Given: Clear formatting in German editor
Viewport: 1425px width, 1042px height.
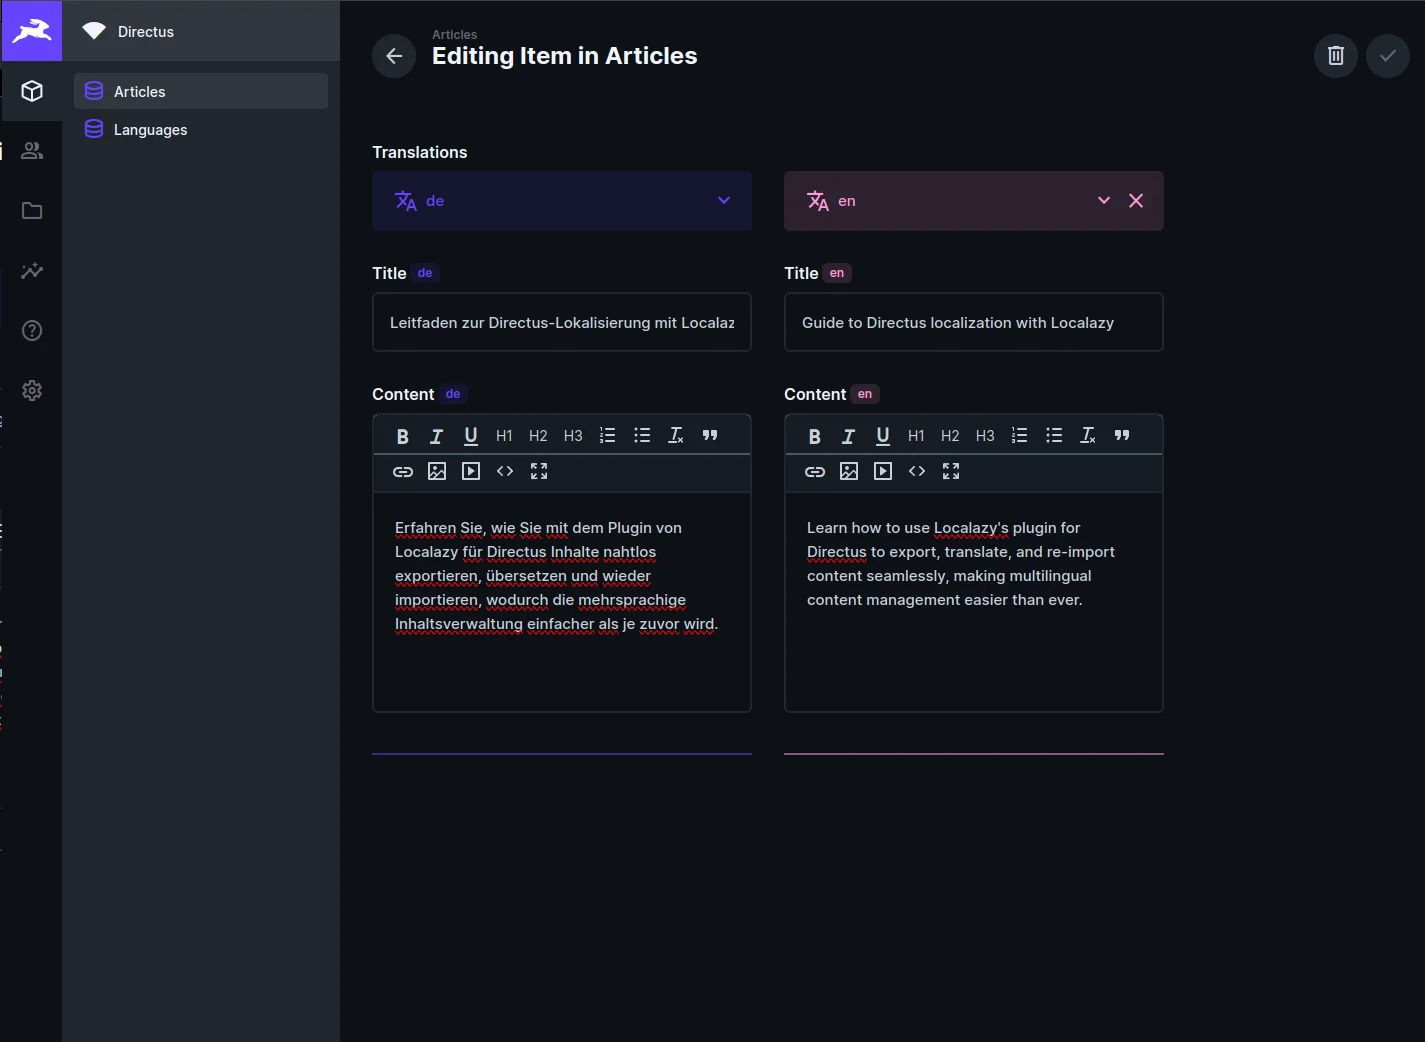Looking at the screenshot, I should pos(676,435).
